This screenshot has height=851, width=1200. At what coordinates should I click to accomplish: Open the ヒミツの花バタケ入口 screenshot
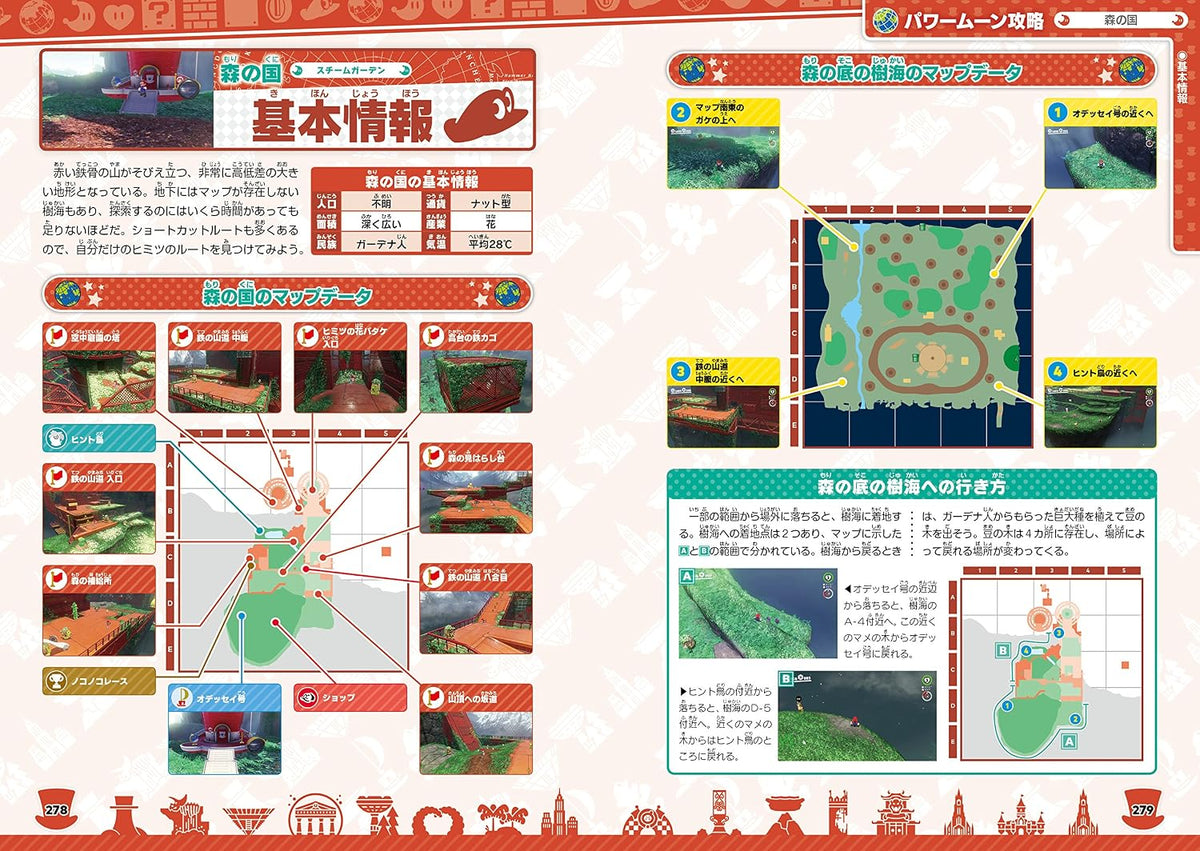click(350, 381)
